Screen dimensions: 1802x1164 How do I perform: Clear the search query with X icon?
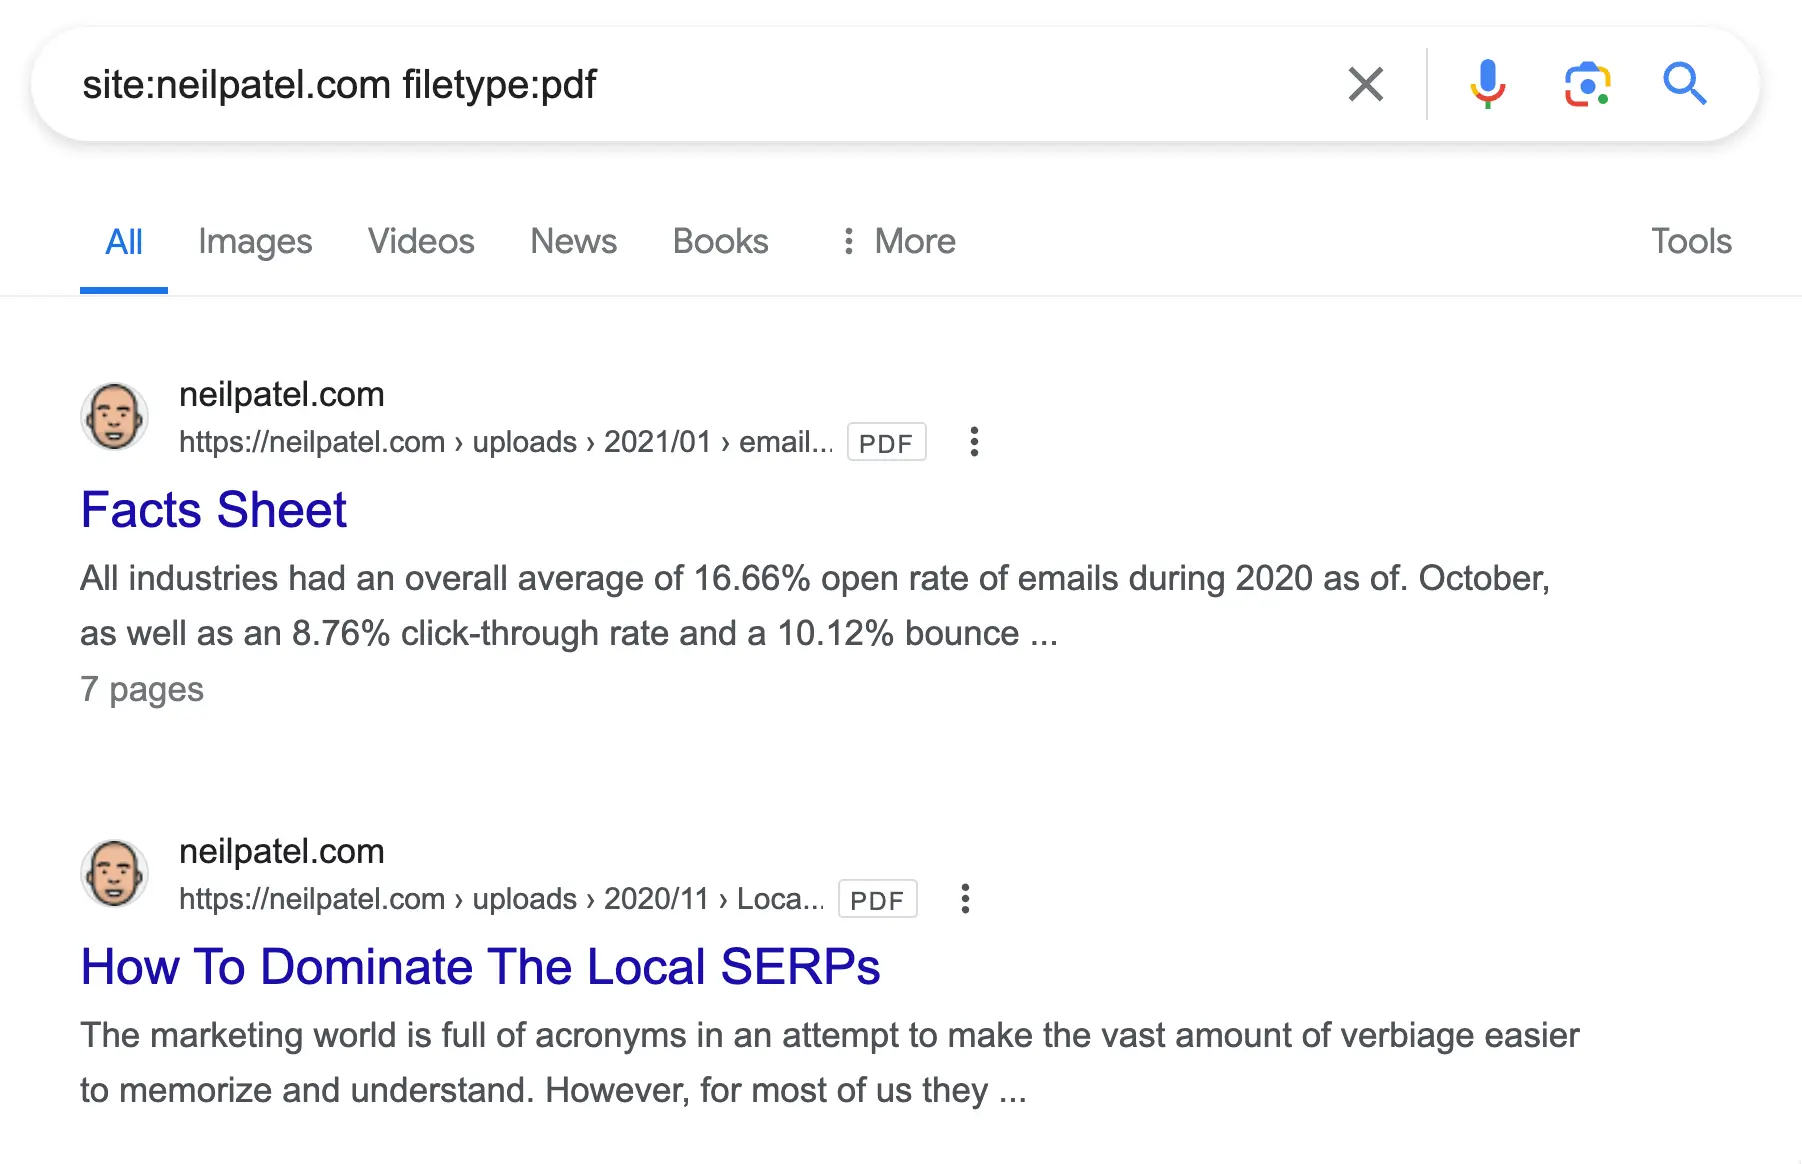(x=1365, y=85)
